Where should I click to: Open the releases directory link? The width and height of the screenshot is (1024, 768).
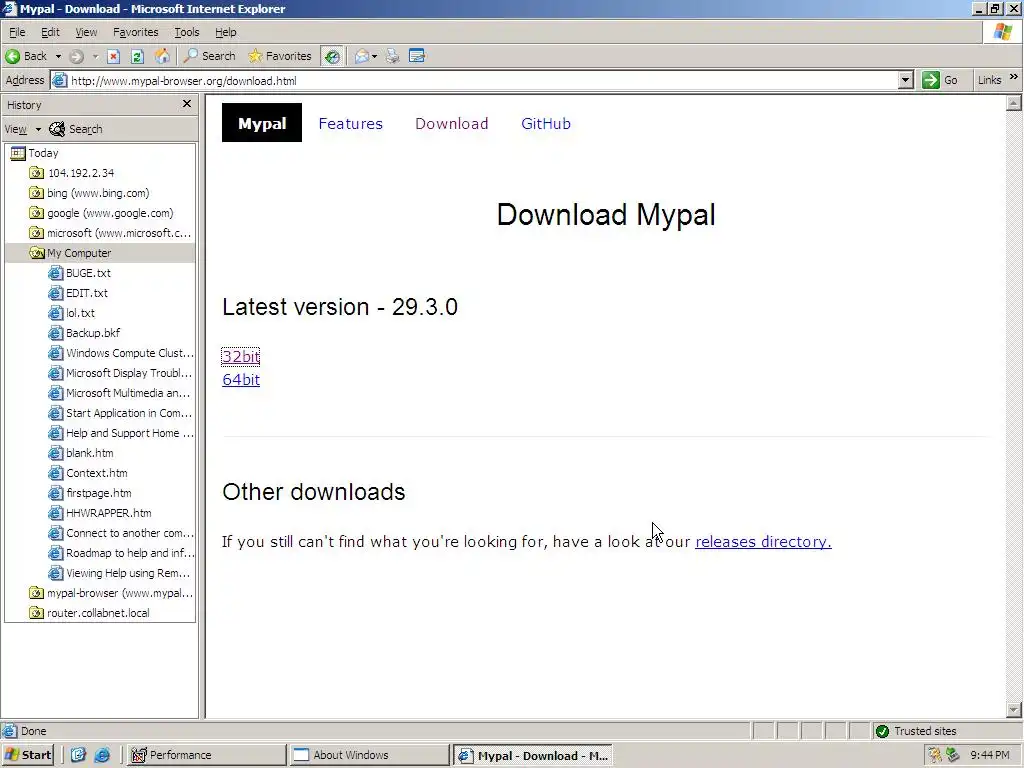coord(763,542)
